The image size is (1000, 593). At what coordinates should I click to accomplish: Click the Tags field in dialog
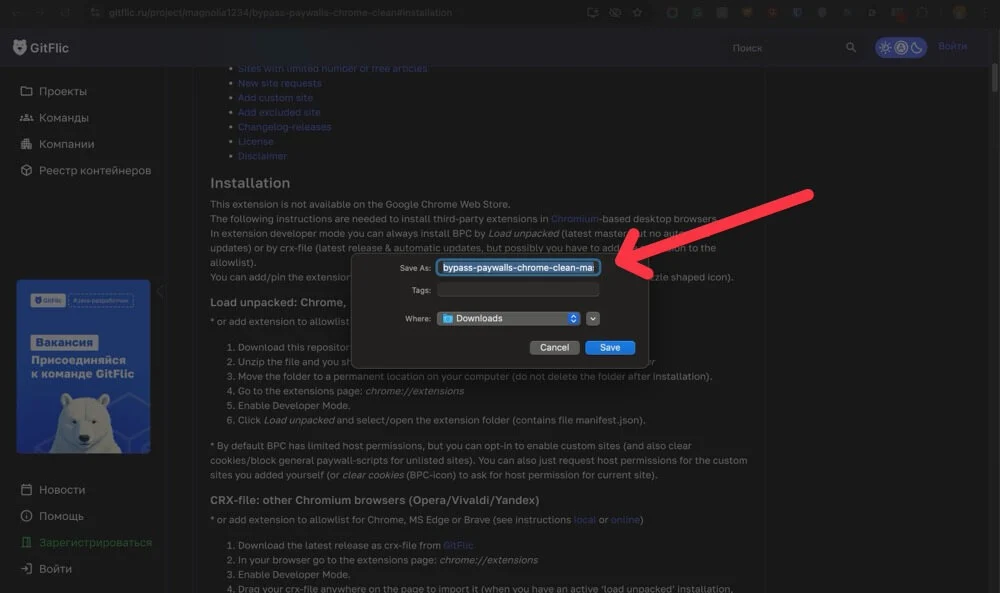pyautogui.click(x=518, y=289)
